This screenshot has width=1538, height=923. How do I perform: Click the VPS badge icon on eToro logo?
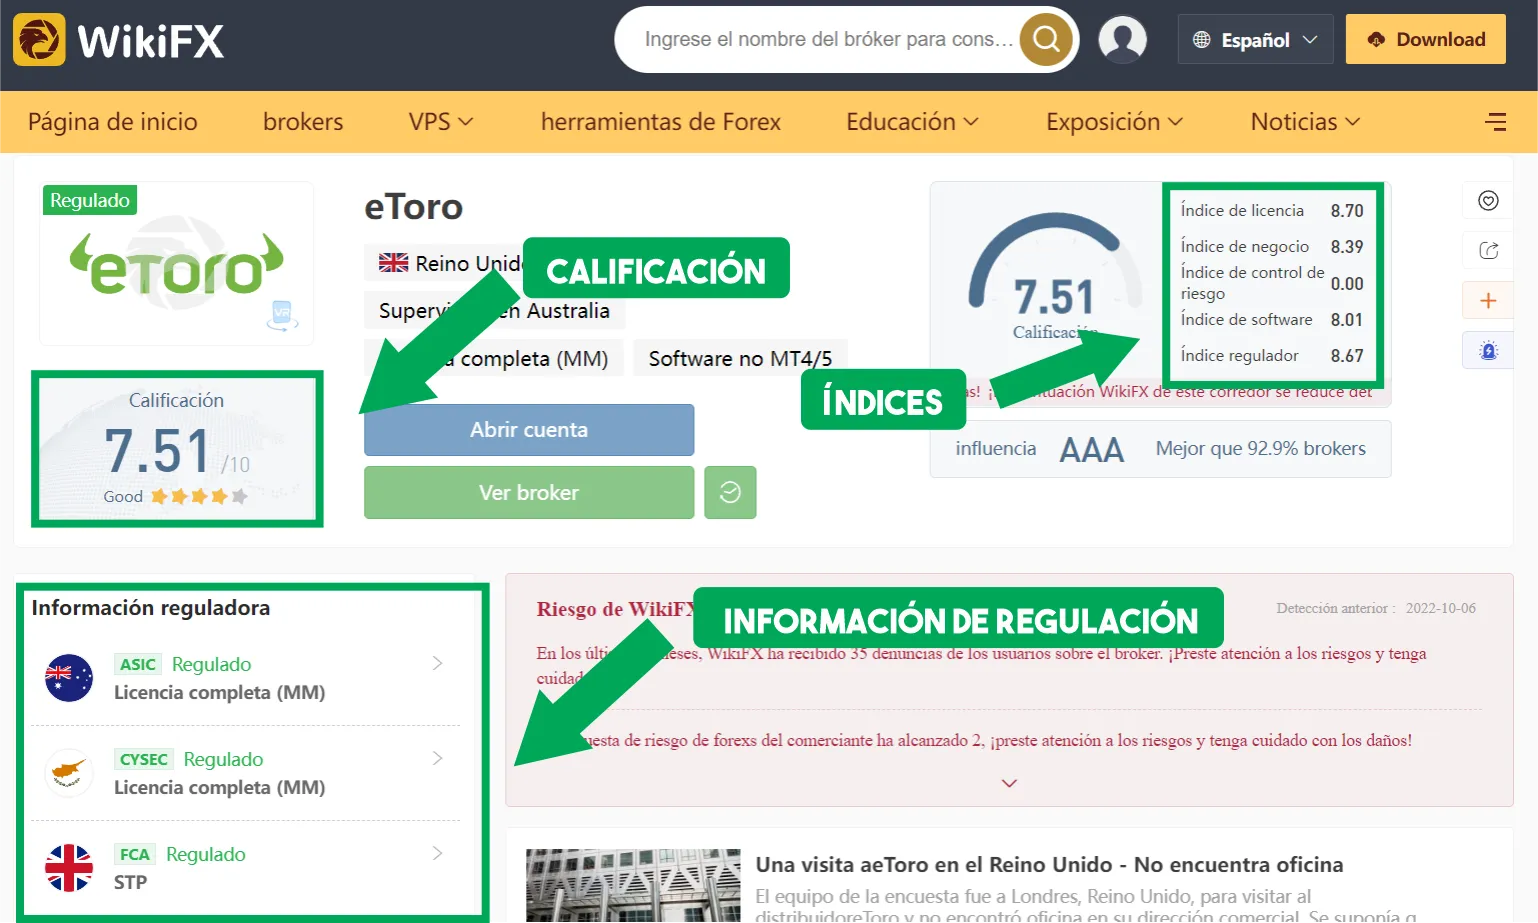tap(282, 315)
